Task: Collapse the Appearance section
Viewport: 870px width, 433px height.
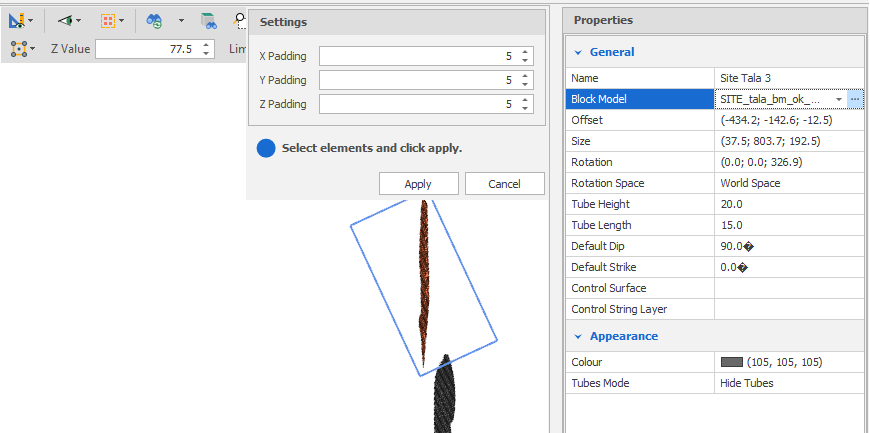Action: (577, 336)
